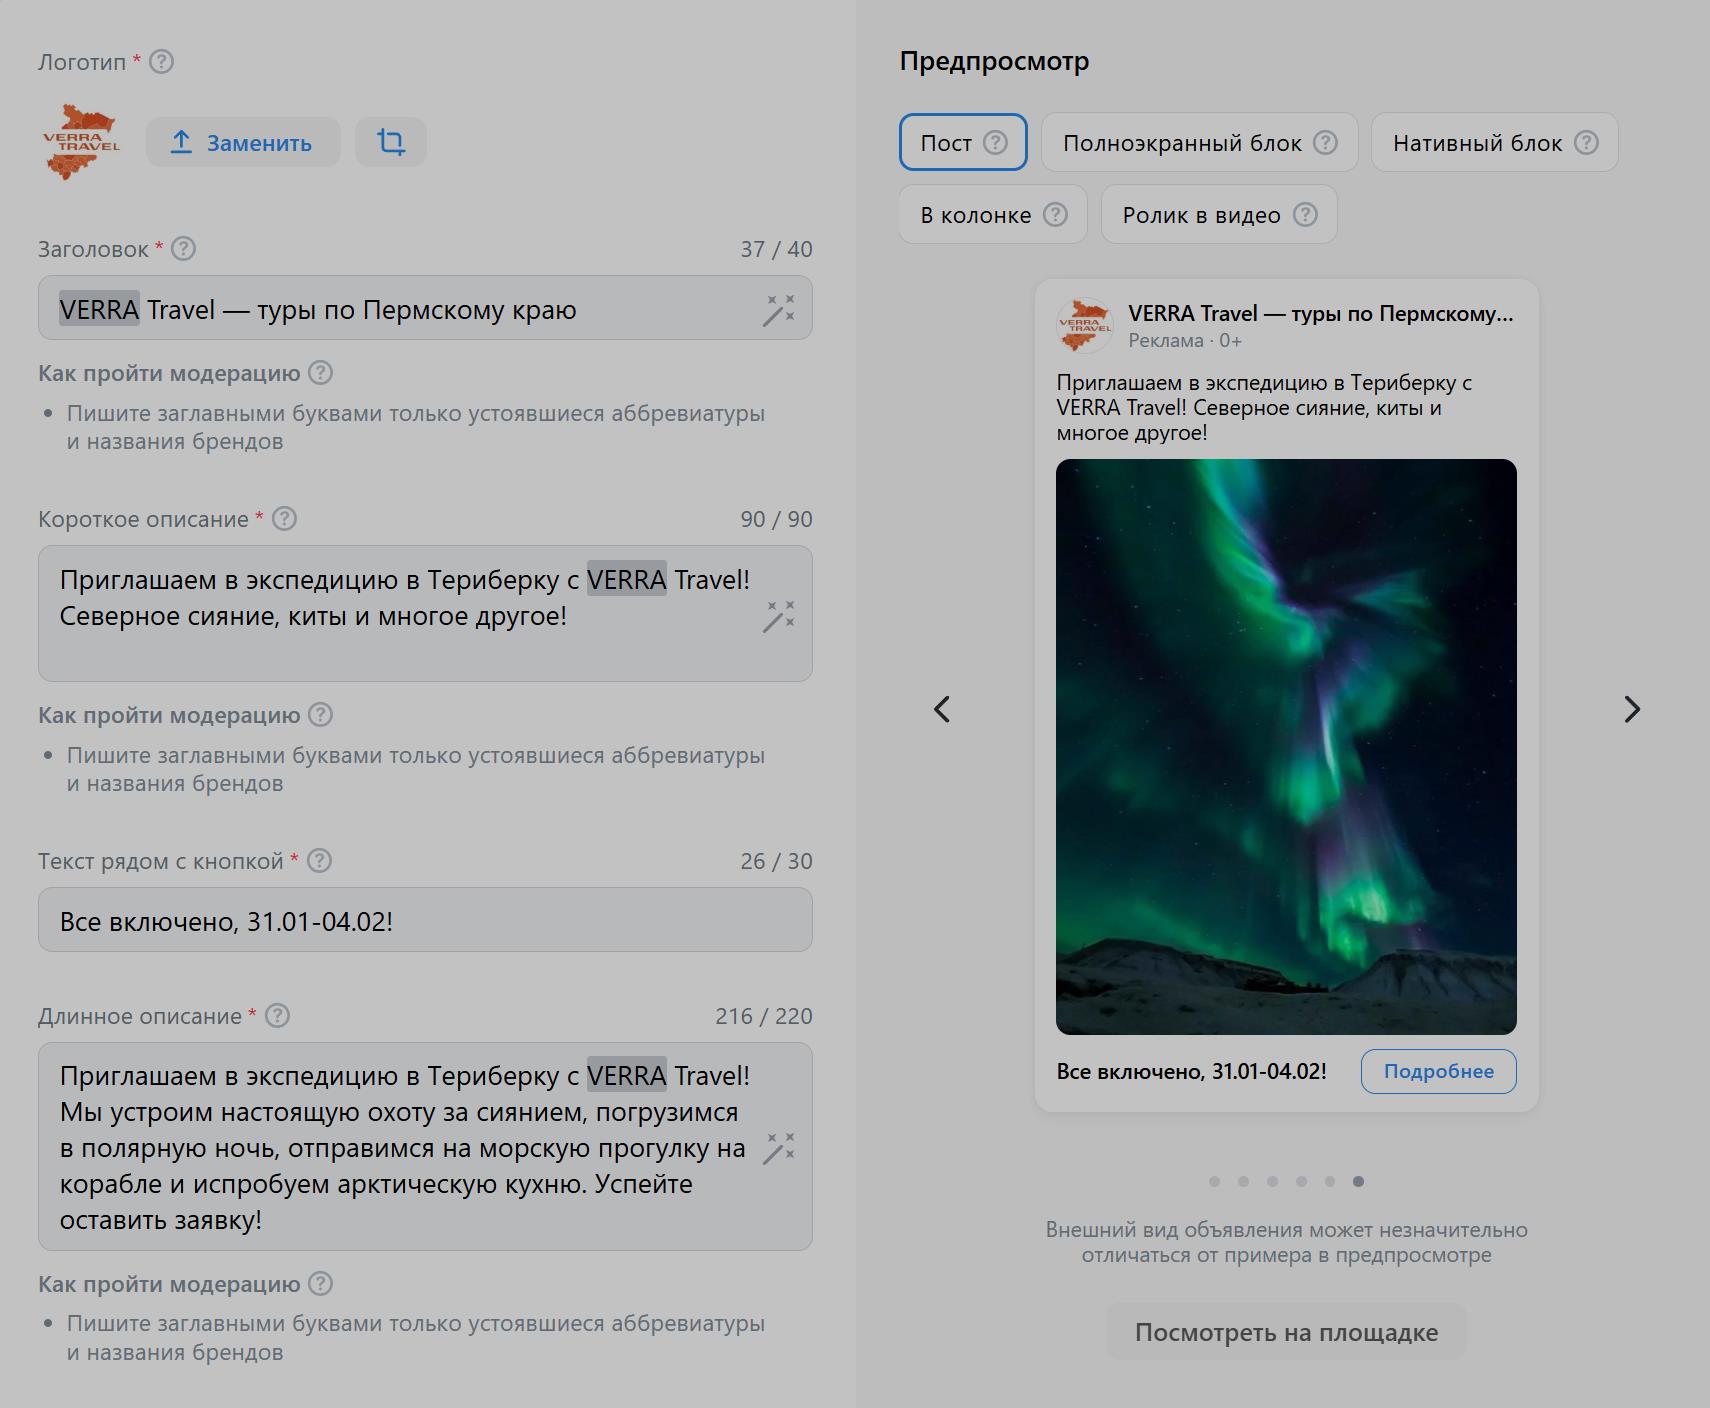Open help icon on Полноэкранный блок tab
The height and width of the screenshot is (1408, 1710).
(x=1325, y=142)
